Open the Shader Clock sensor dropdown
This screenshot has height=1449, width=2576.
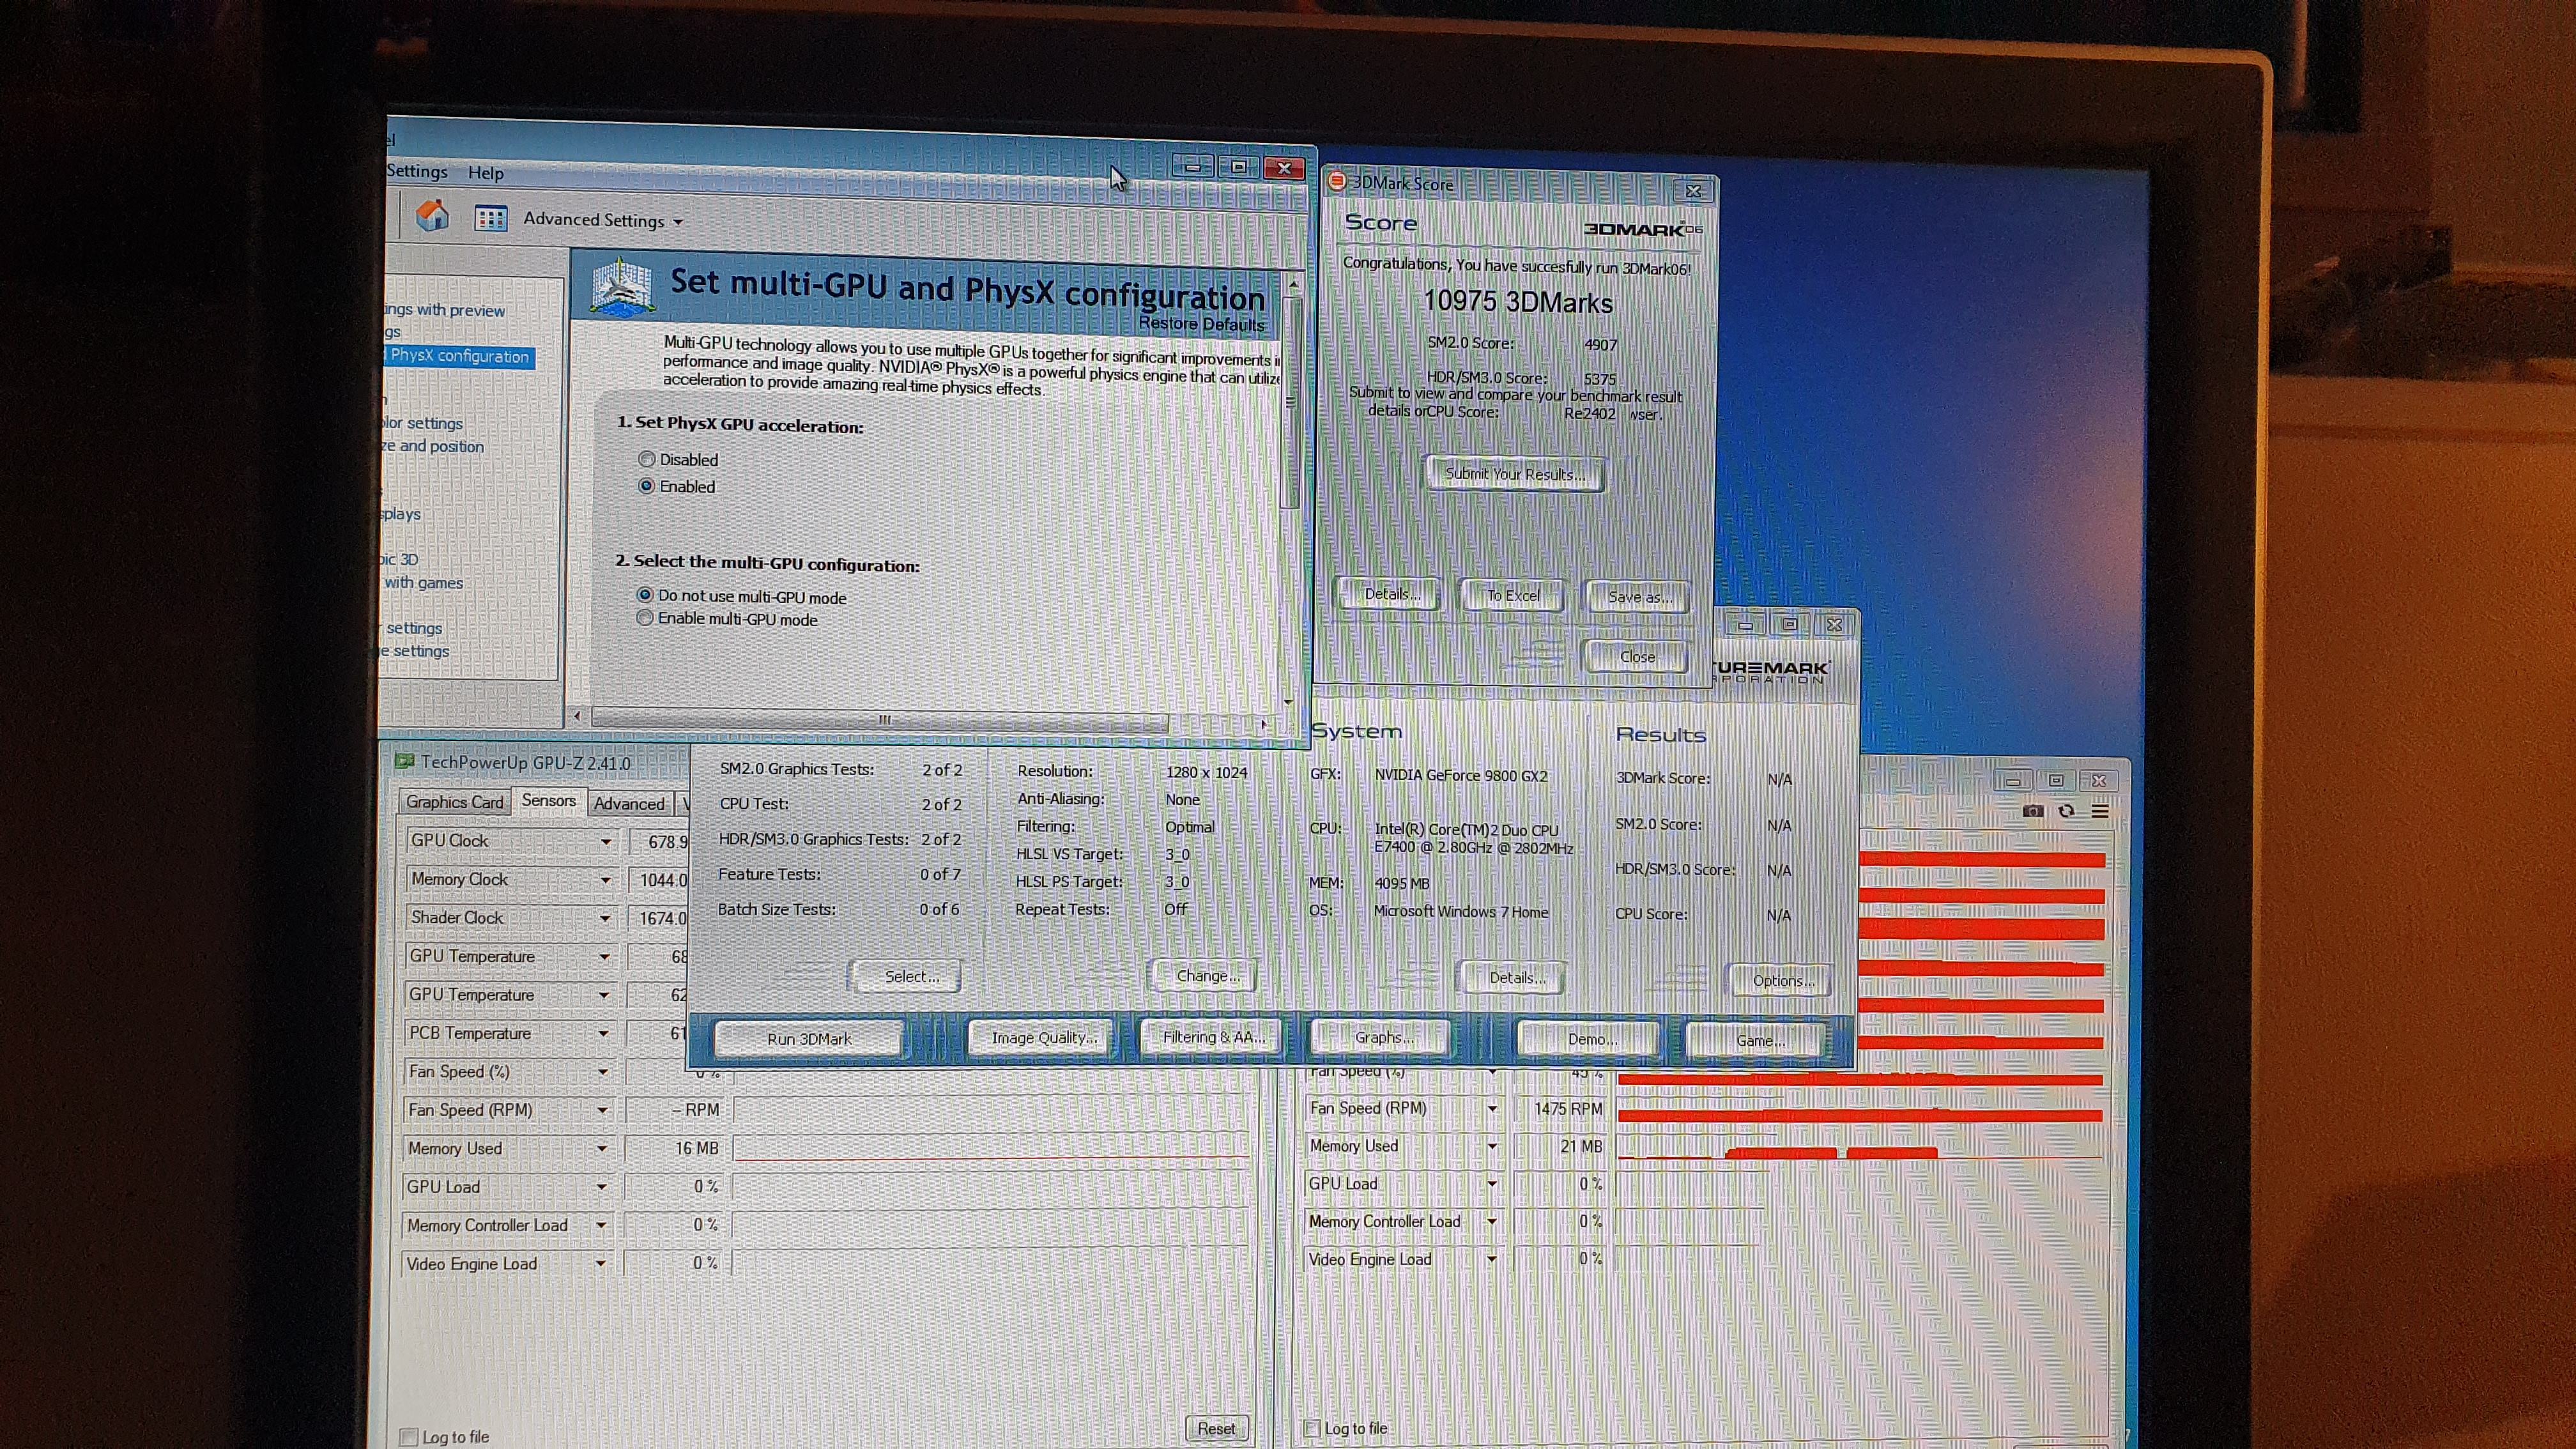click(605, 918)
